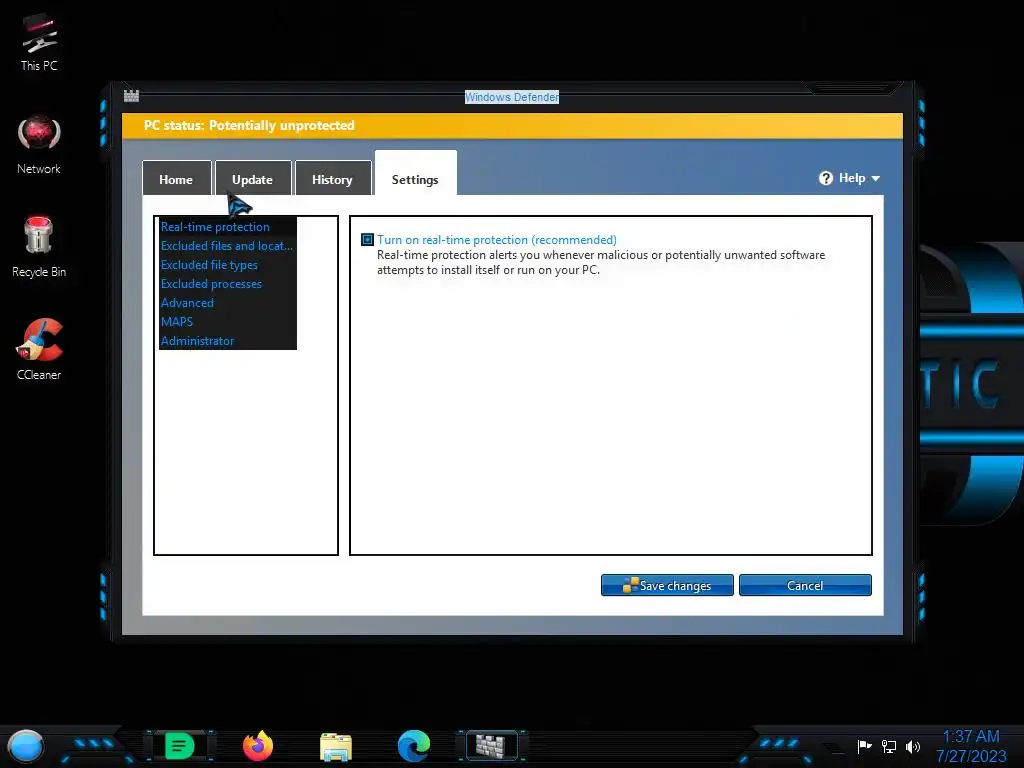1024x768 pixels.
Task: Switch to the Home tab
Action: point(176,178)
